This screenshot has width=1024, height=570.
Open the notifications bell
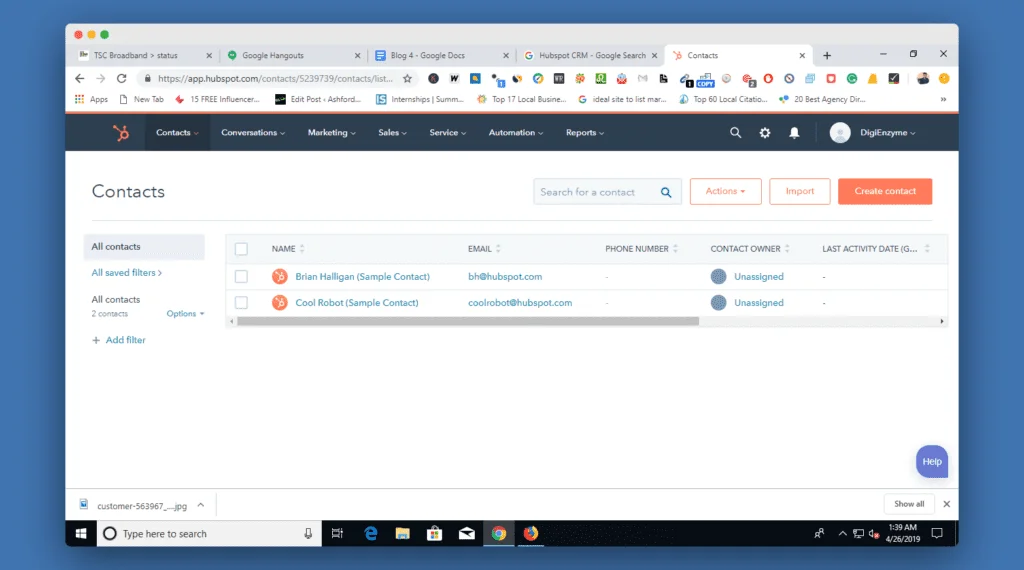[x=794, y=133]
